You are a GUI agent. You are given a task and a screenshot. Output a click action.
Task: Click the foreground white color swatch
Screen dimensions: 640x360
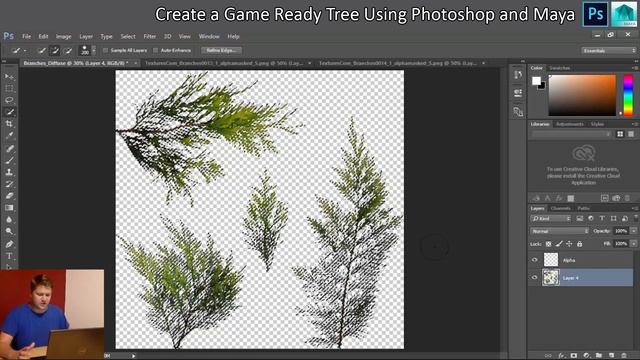coord(536,81)
